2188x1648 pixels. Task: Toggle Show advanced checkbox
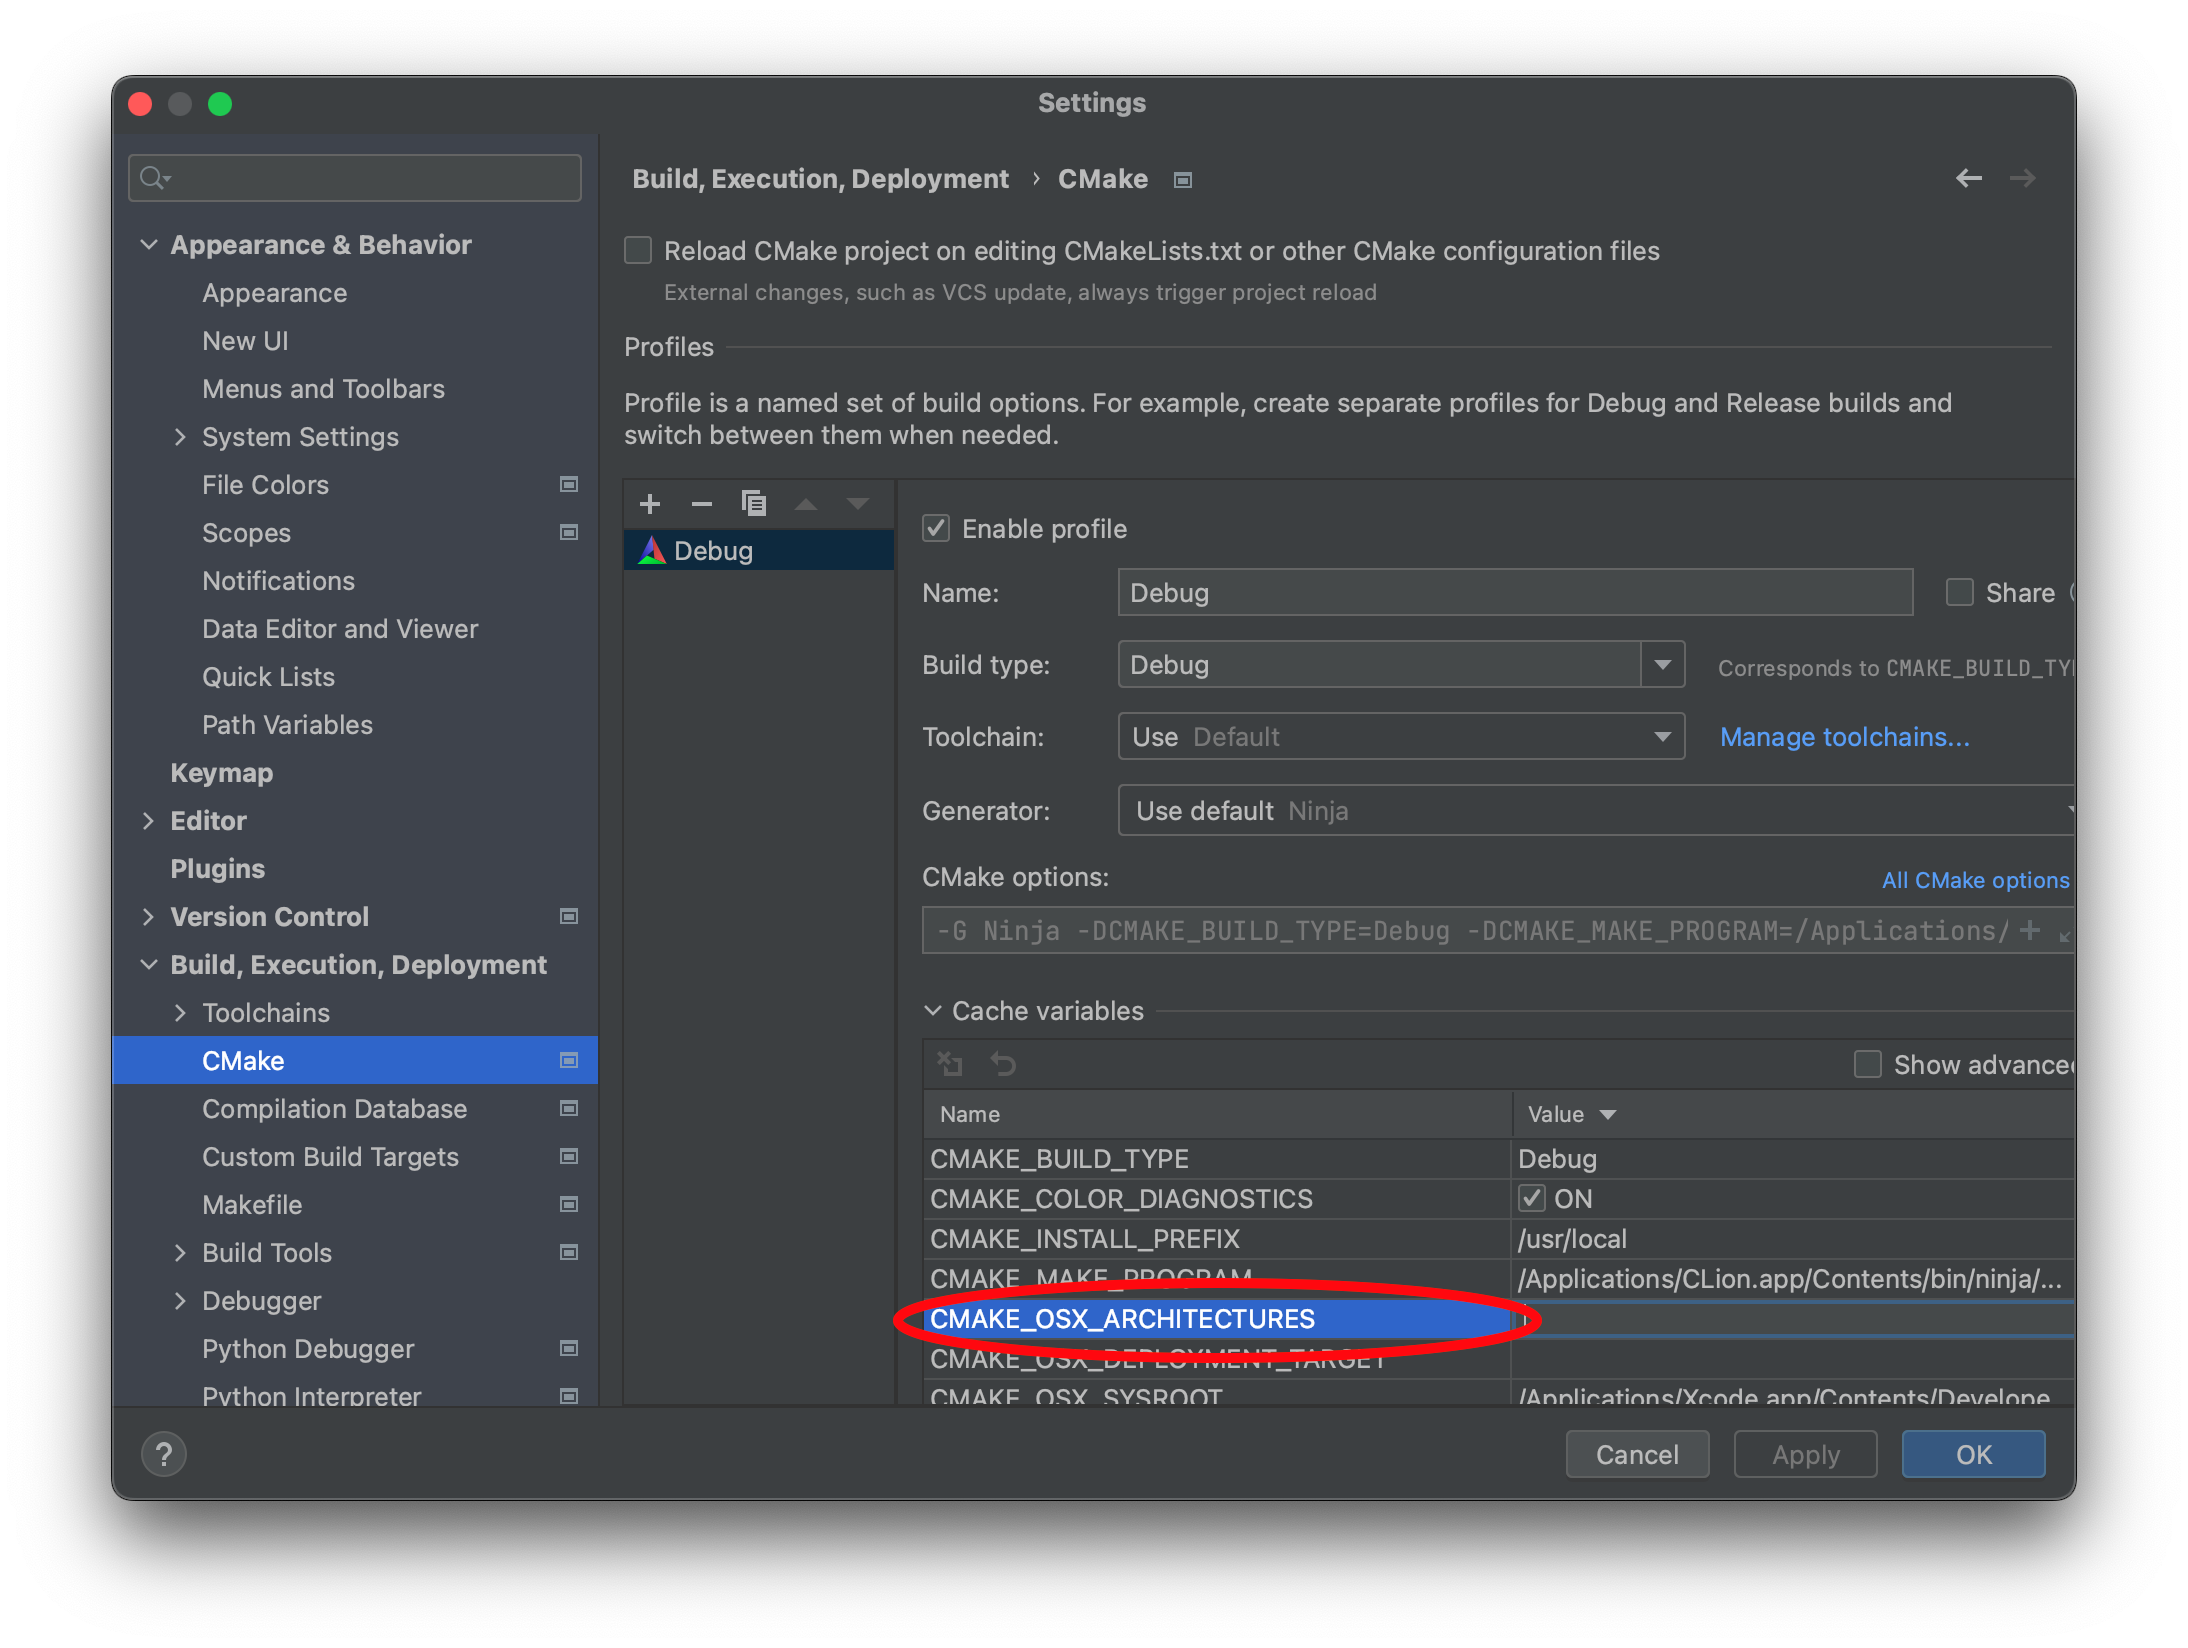point(1868,1064)
